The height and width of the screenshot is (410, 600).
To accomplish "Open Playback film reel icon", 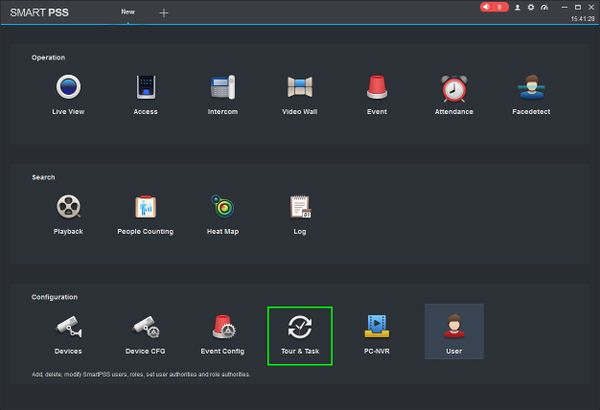I will (x=68, y=208).
